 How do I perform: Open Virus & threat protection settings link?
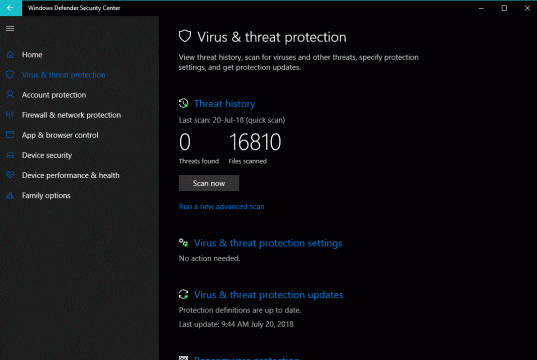[x=268, y=243]
